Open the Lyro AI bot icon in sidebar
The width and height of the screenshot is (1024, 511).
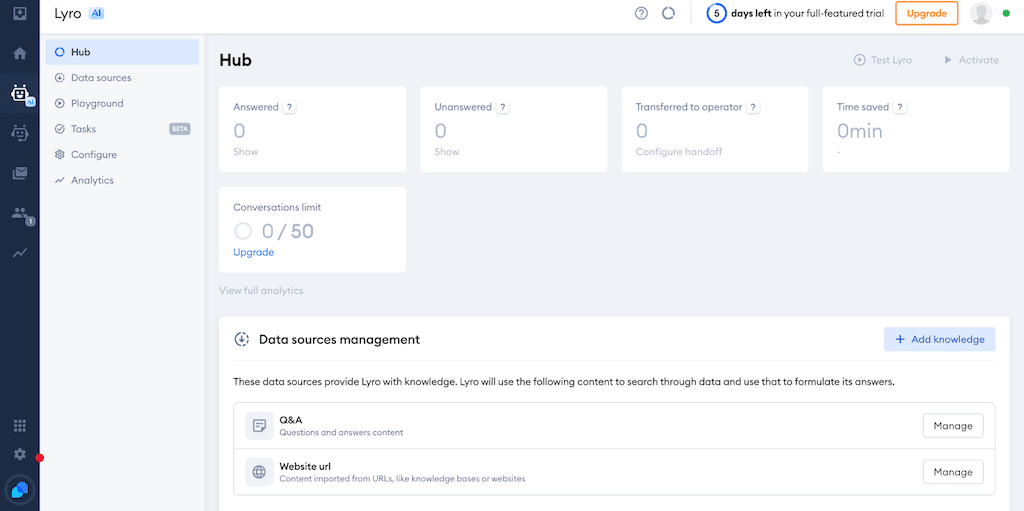click(x=20, y=94)
